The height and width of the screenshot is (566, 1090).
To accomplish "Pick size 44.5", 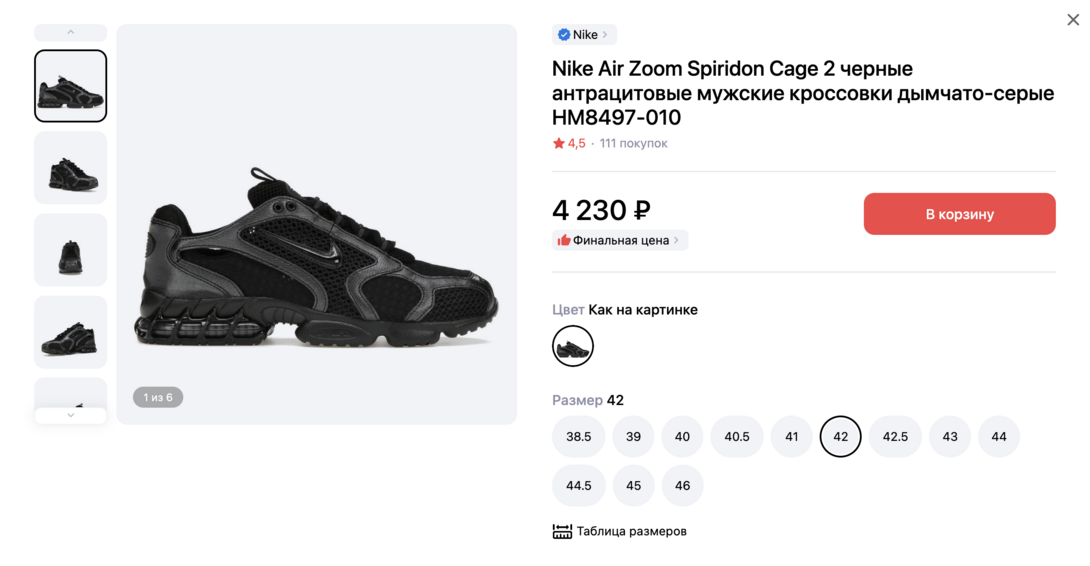I will (578, 486).
